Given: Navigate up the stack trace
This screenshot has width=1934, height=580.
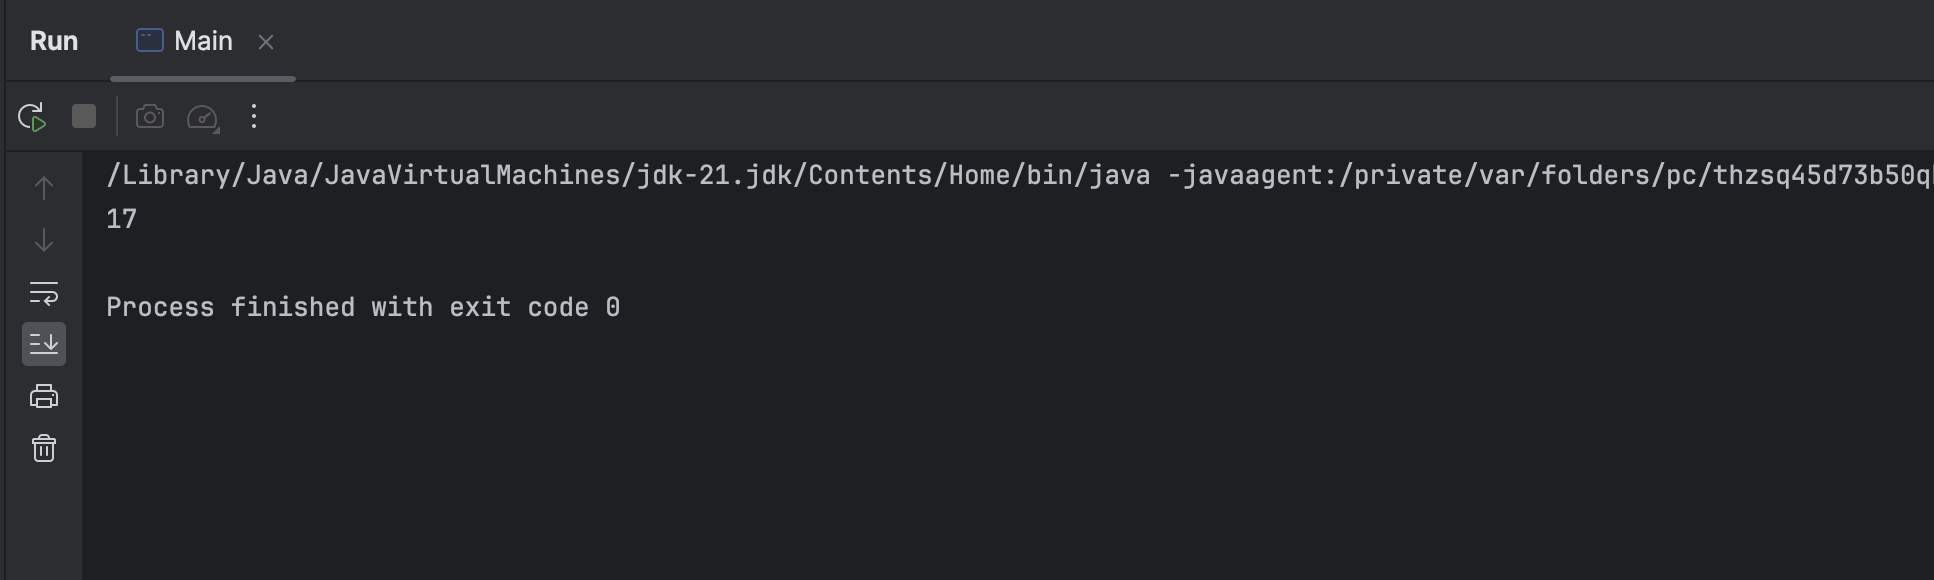Looking at the screenshot, I should click(x=44, y=188).
